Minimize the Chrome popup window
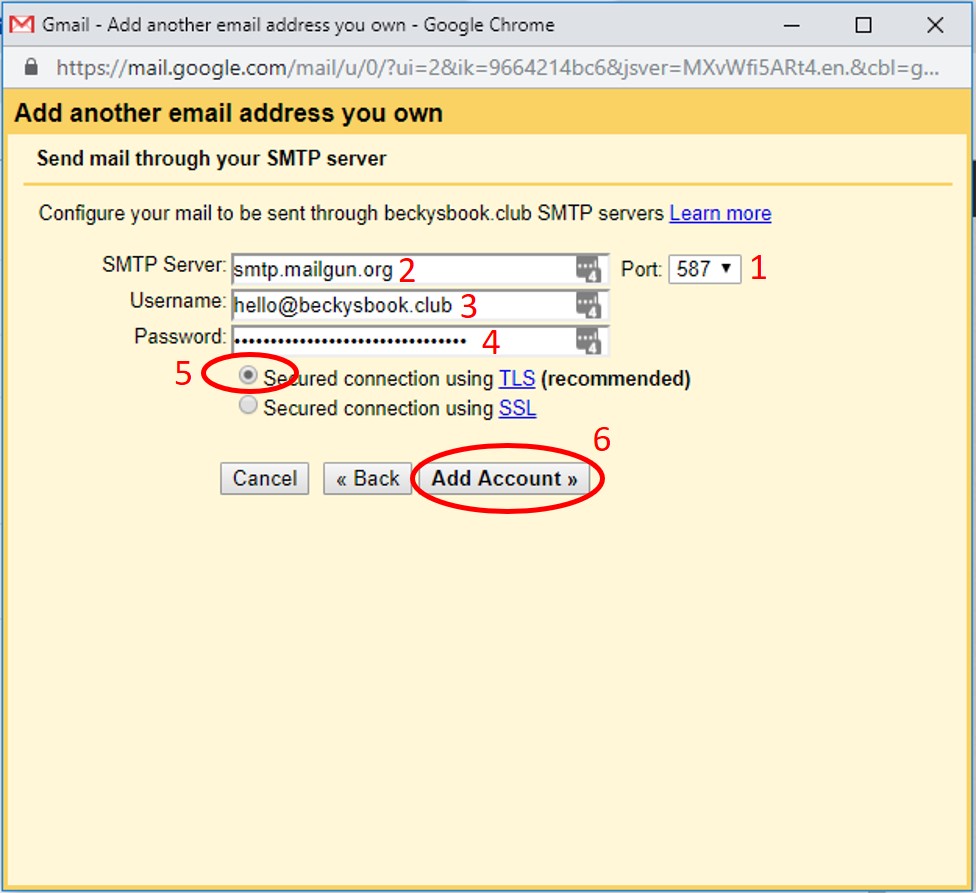This screenshot has width=976, height=893. 791,26
